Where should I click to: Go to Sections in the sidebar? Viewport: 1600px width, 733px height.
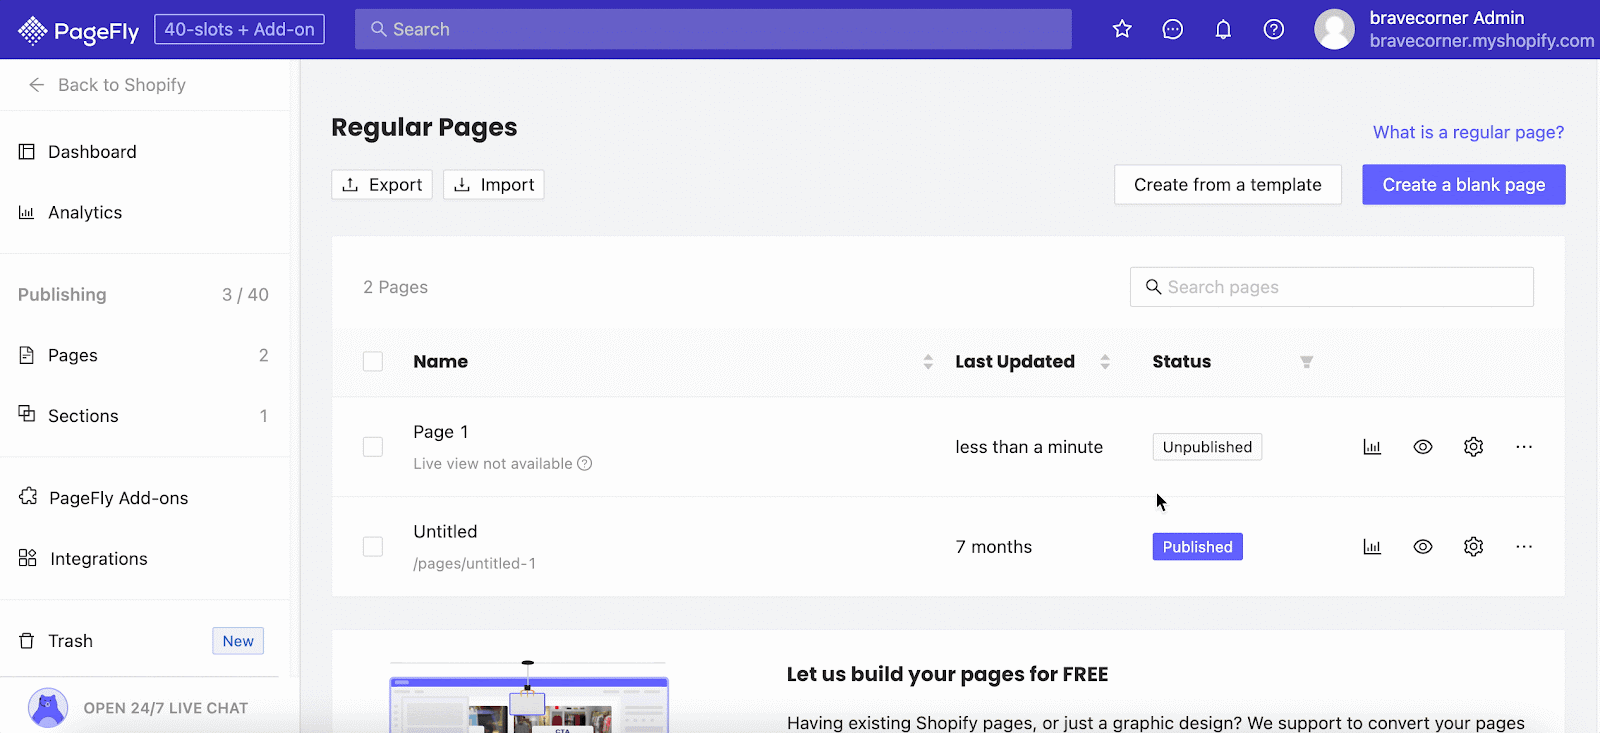click(83, 416)
